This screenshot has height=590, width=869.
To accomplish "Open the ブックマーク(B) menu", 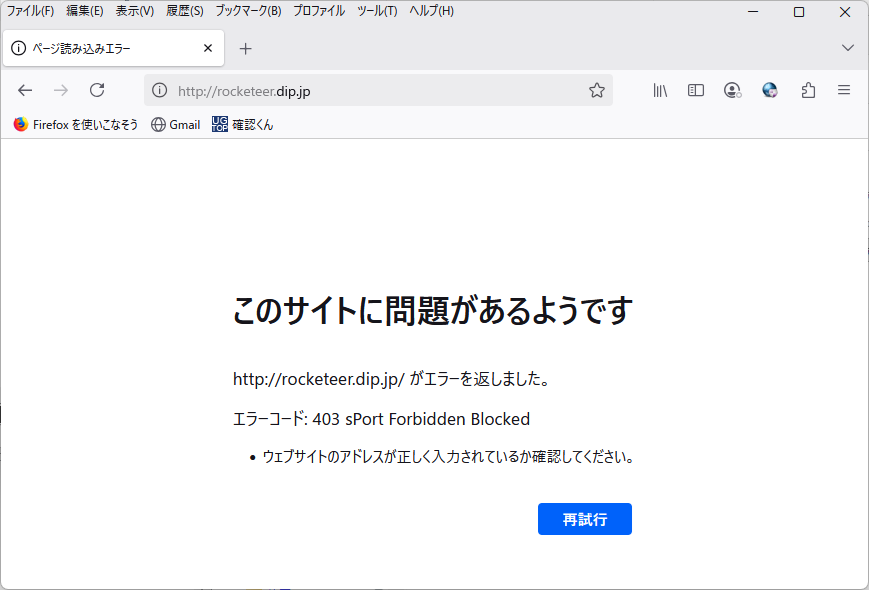I will tap(248, 11).
